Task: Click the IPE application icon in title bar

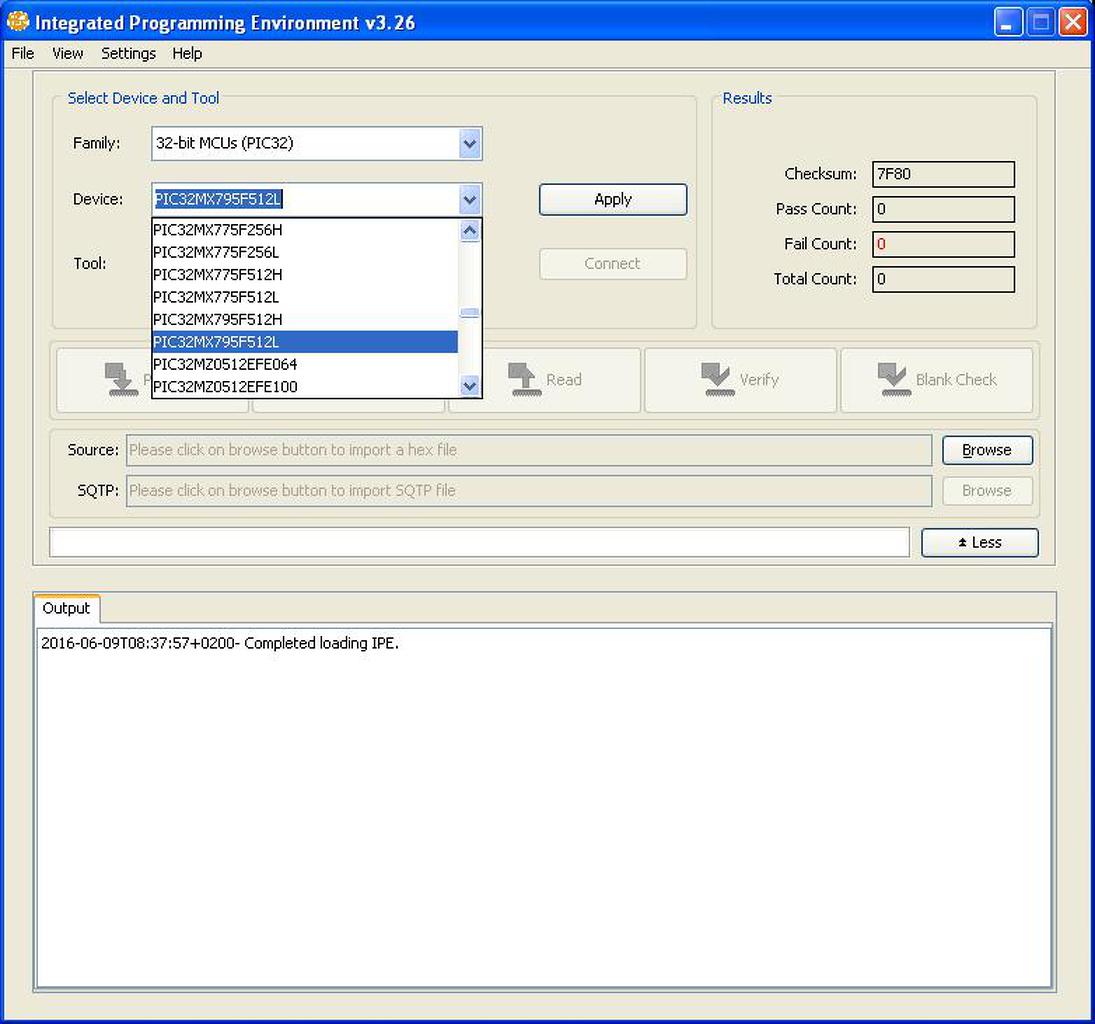Action: coord(17,22)
